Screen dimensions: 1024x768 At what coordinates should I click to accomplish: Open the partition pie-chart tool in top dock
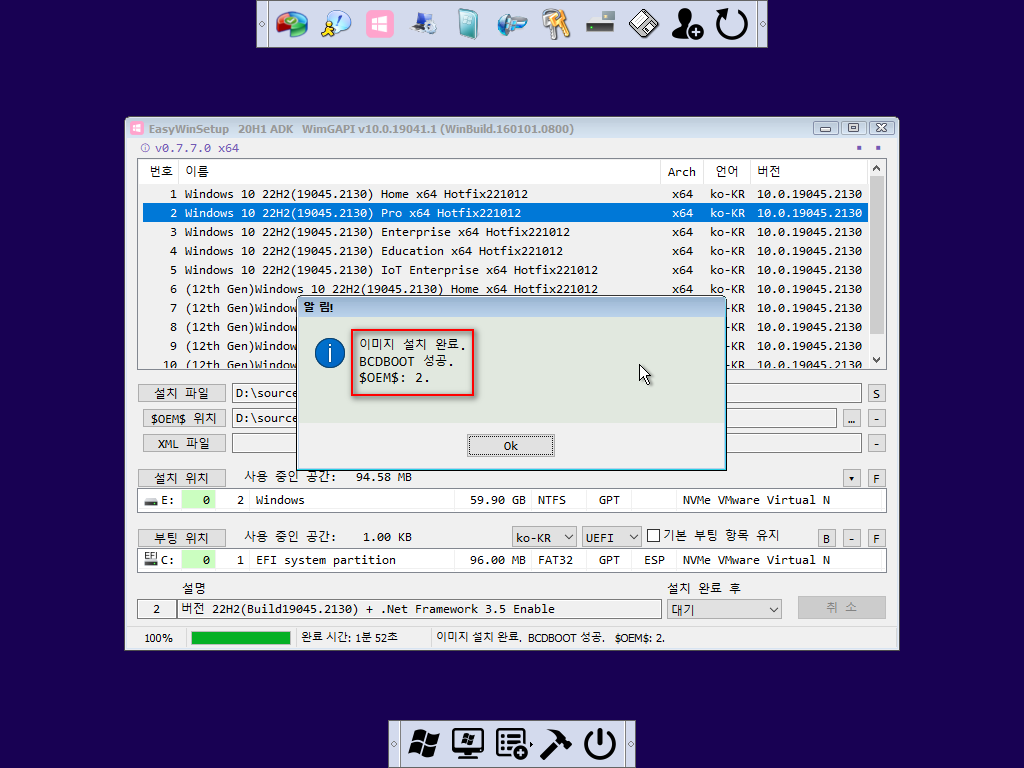[x=292, y=24]
